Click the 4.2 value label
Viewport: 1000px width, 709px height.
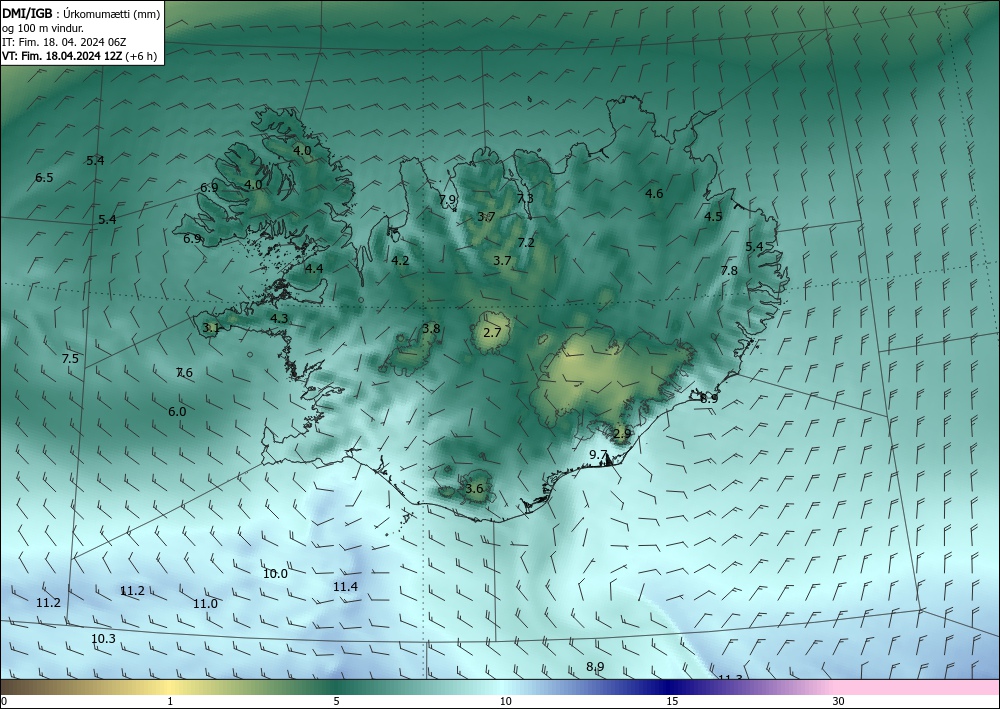[x=400, y=260]
